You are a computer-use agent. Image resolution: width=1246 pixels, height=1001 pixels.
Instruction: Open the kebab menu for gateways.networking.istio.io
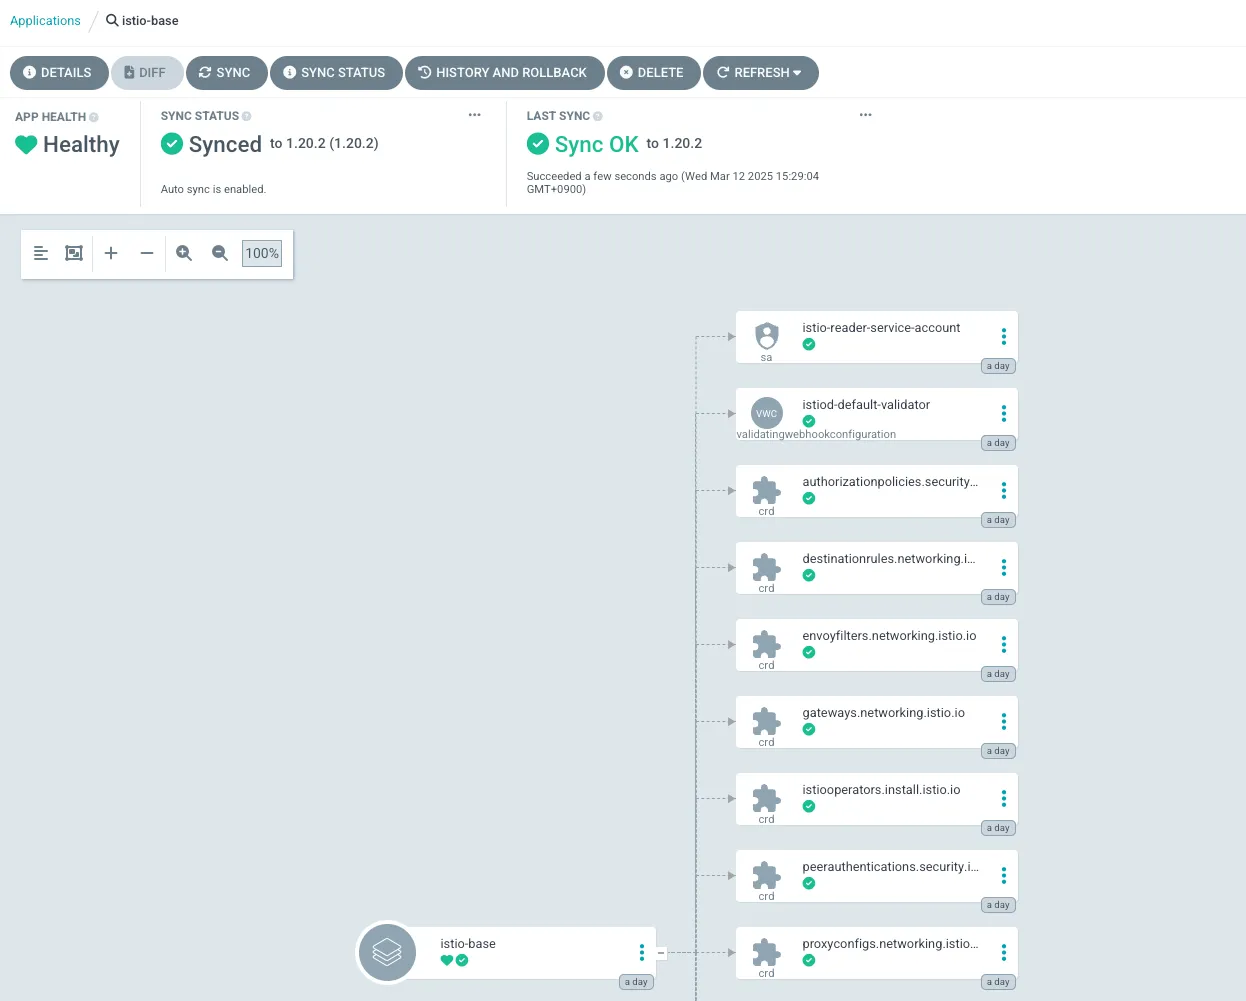click(x=1004, y=722)
